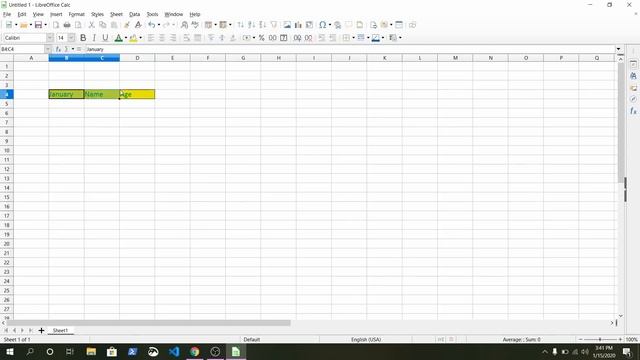640x360 pixels.
Task: Toggle Wrap Text button
Action: (187, 38)
